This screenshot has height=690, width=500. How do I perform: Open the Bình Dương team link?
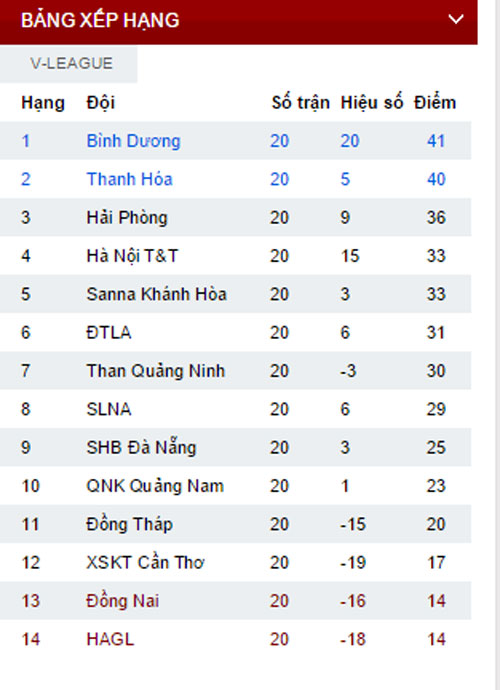pyautogui.click(x=133, y=141)
